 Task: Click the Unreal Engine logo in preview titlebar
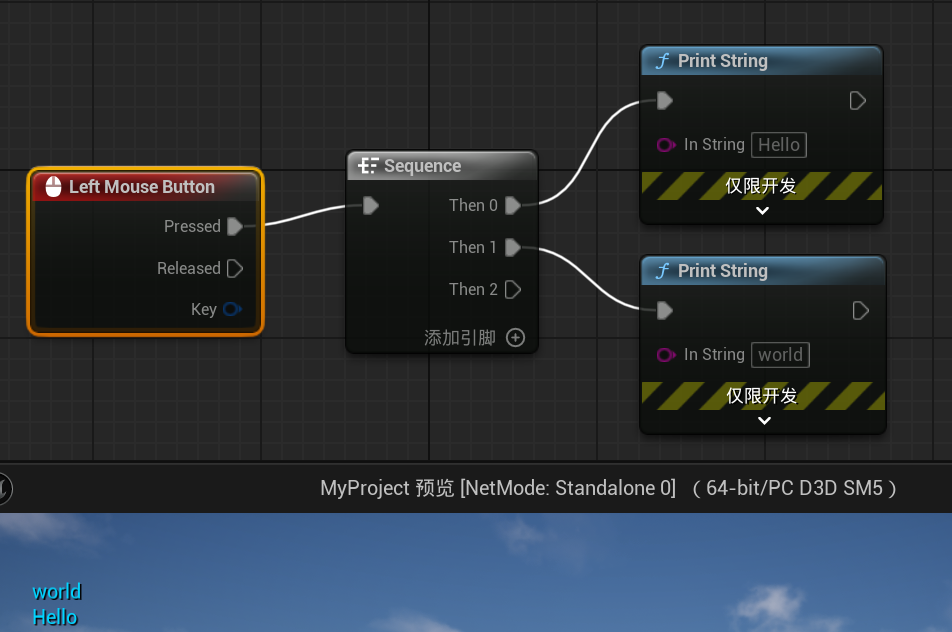(x=5, y=488)
